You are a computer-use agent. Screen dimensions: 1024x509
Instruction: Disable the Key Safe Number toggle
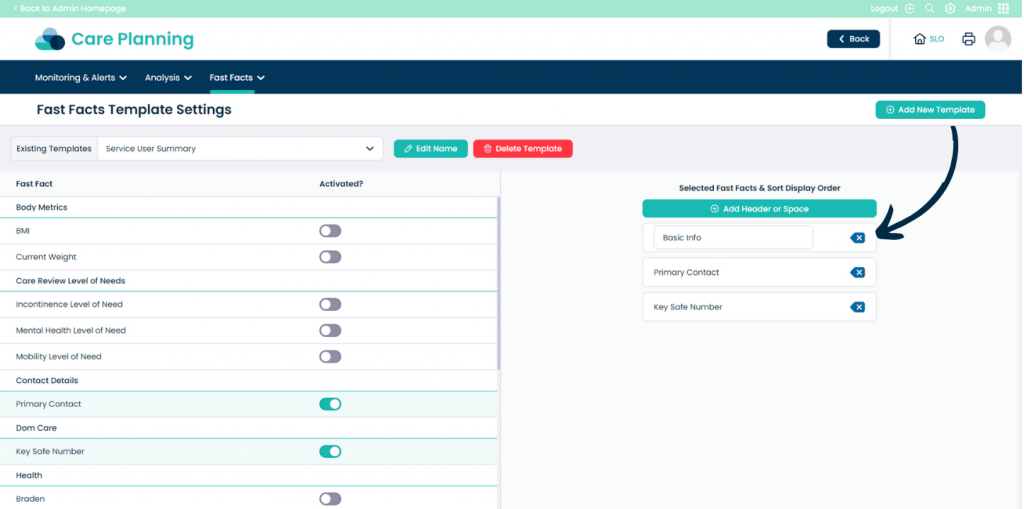330,452
